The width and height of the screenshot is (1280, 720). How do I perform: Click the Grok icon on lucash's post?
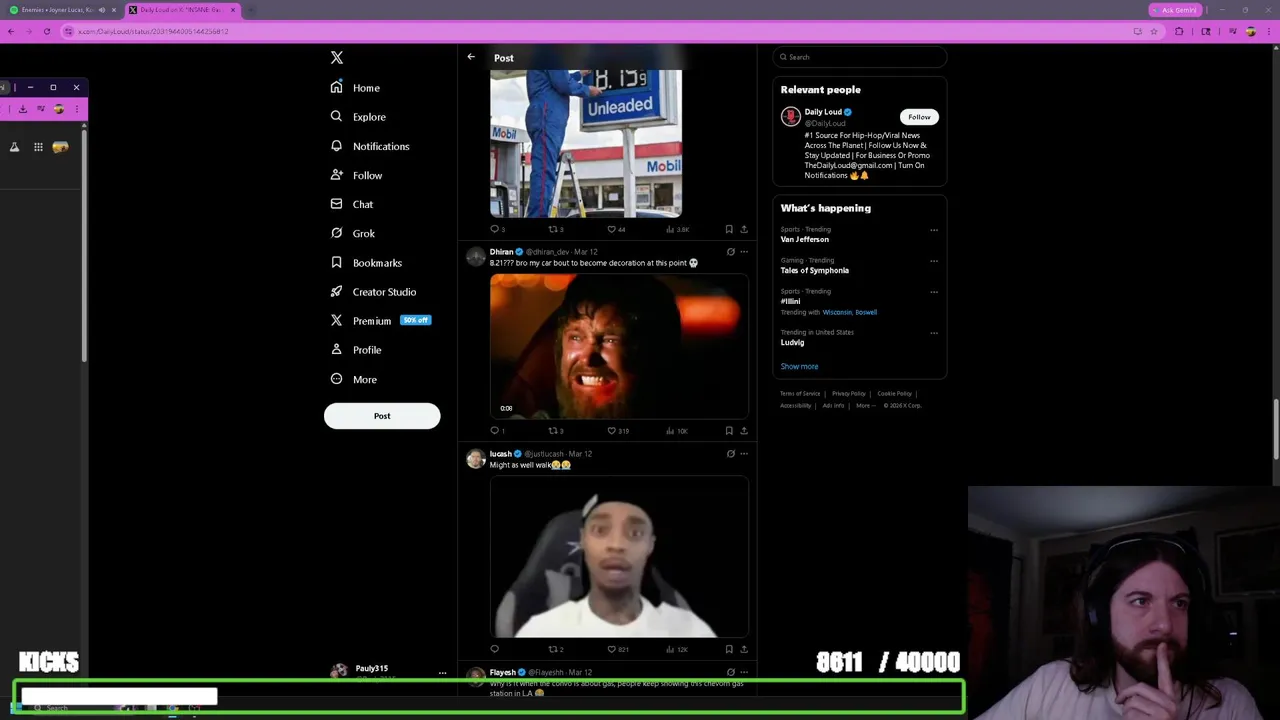pyautogui.click(x=730, y=454)
